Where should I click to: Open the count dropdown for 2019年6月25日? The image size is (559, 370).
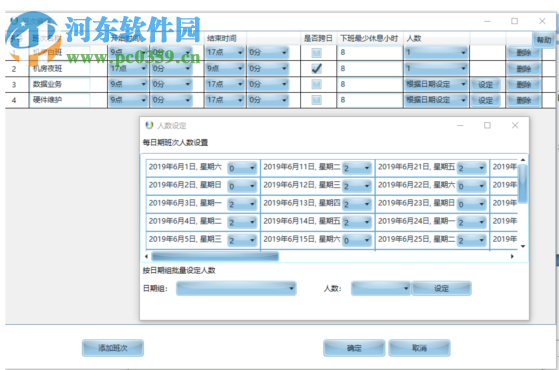click(x=472, y=240)
